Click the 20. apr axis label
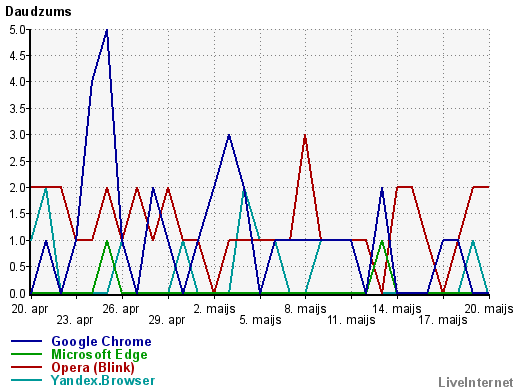This screenshot has width=520, height=392. point(30,309)
